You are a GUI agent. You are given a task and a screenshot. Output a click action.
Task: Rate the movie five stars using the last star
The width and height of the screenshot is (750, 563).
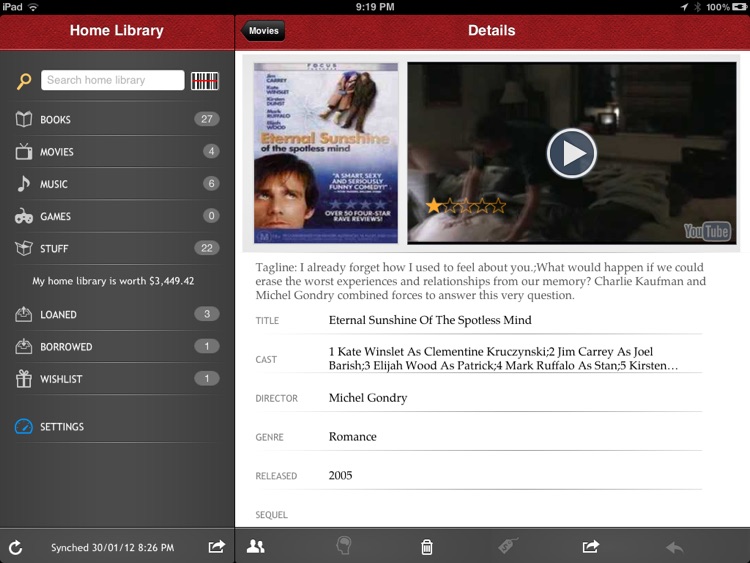(498, 206)
